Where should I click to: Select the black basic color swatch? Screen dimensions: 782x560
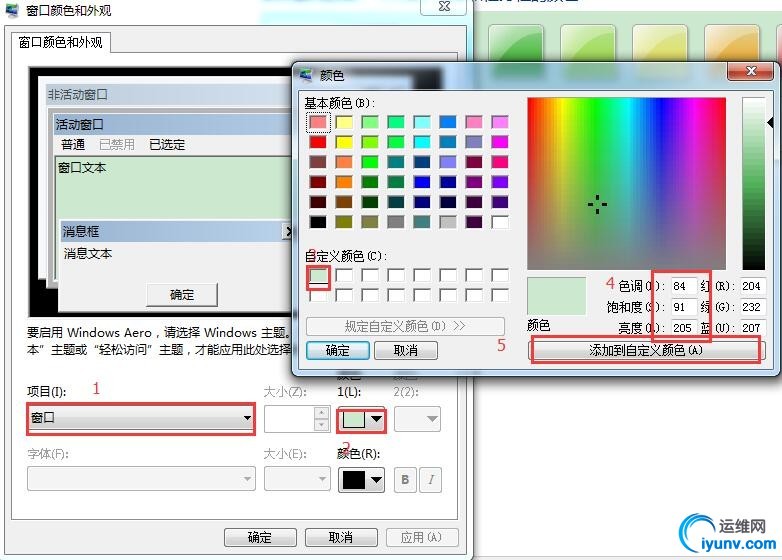tap(318, 222)
